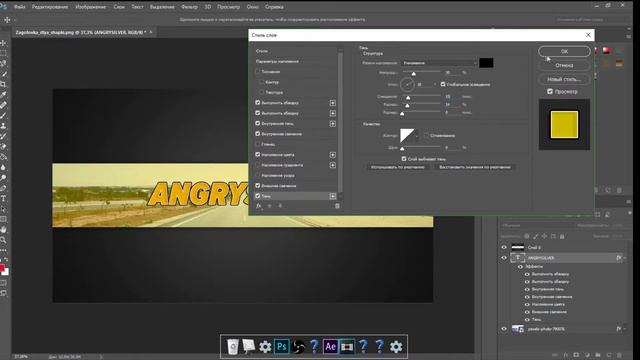
Task: Enable the Сглаживание checkbox
Action: 427,136
